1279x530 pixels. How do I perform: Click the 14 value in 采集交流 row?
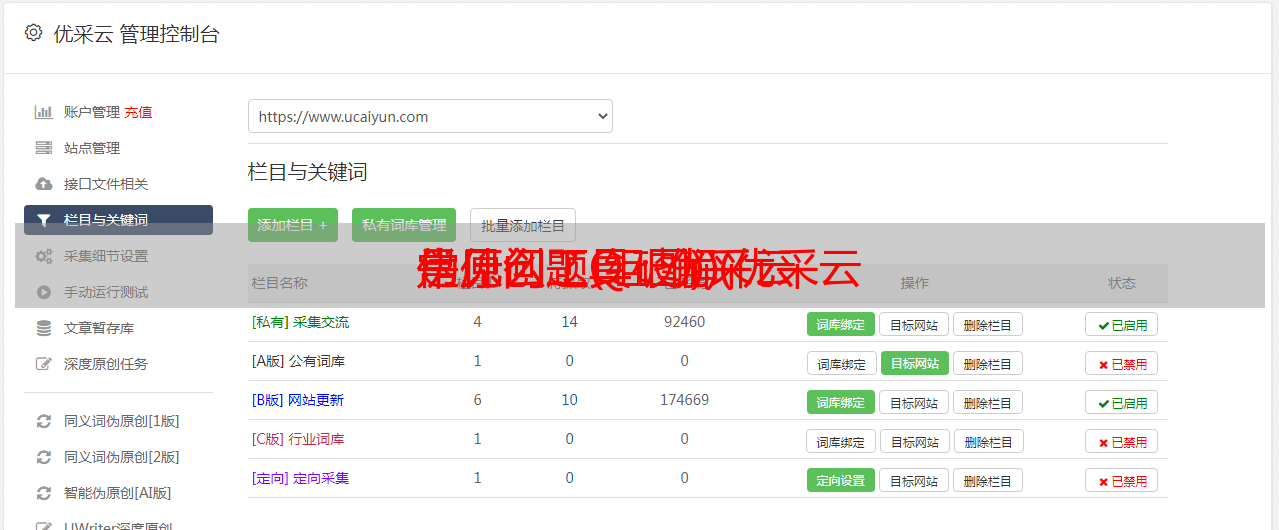pos(570,322)
